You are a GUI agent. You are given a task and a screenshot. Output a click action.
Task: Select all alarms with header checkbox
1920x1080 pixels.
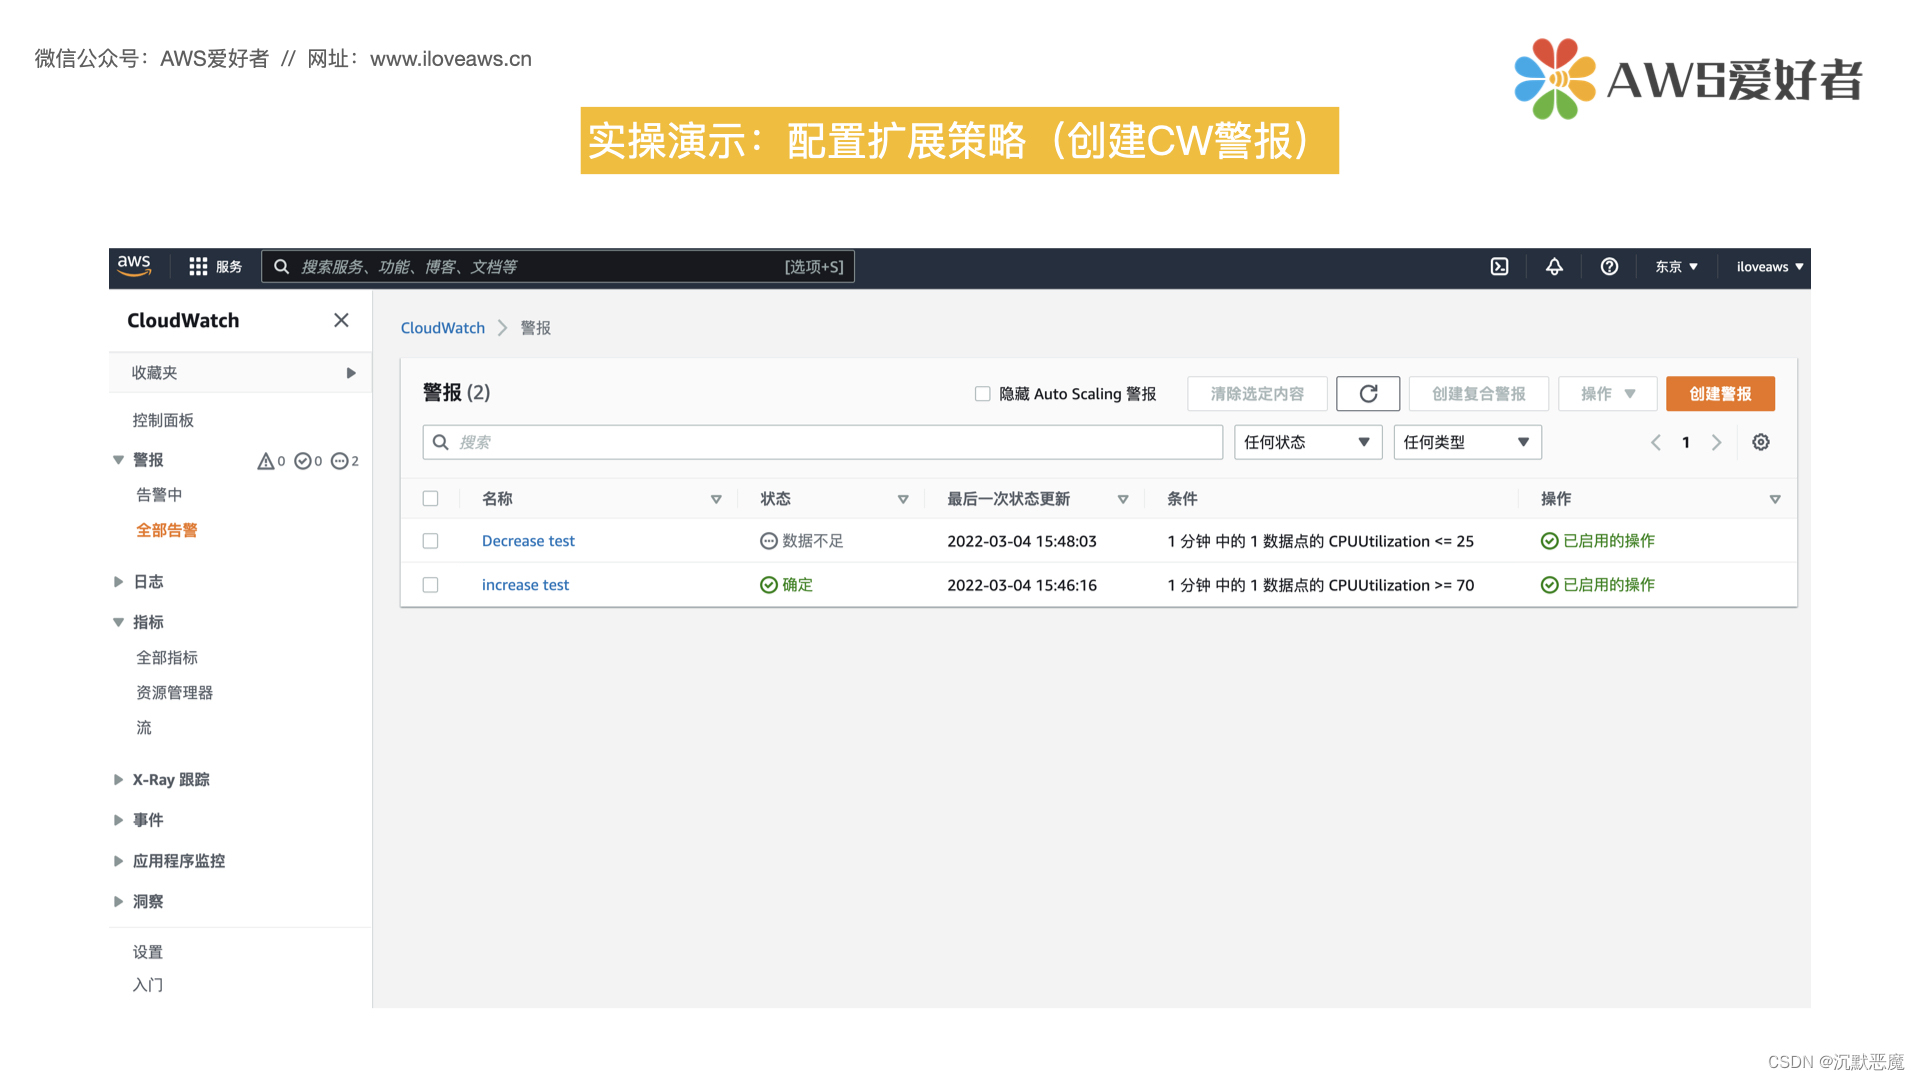pyautogui.click(x=431, y=499)
